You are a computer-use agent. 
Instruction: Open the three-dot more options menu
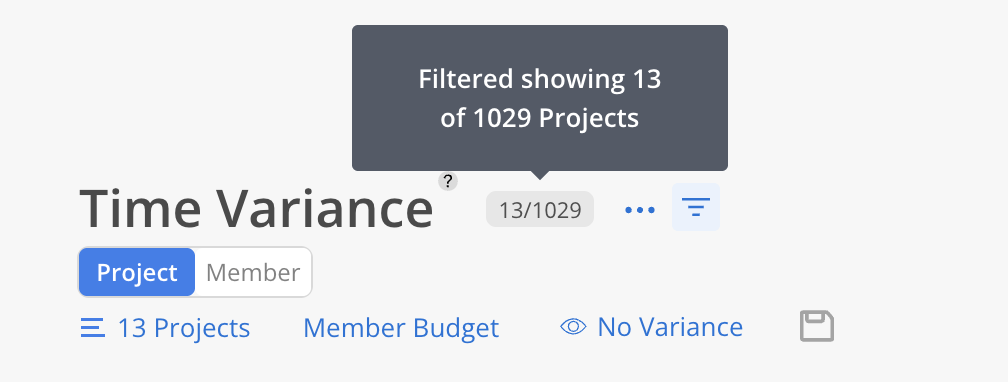(640, 210)
